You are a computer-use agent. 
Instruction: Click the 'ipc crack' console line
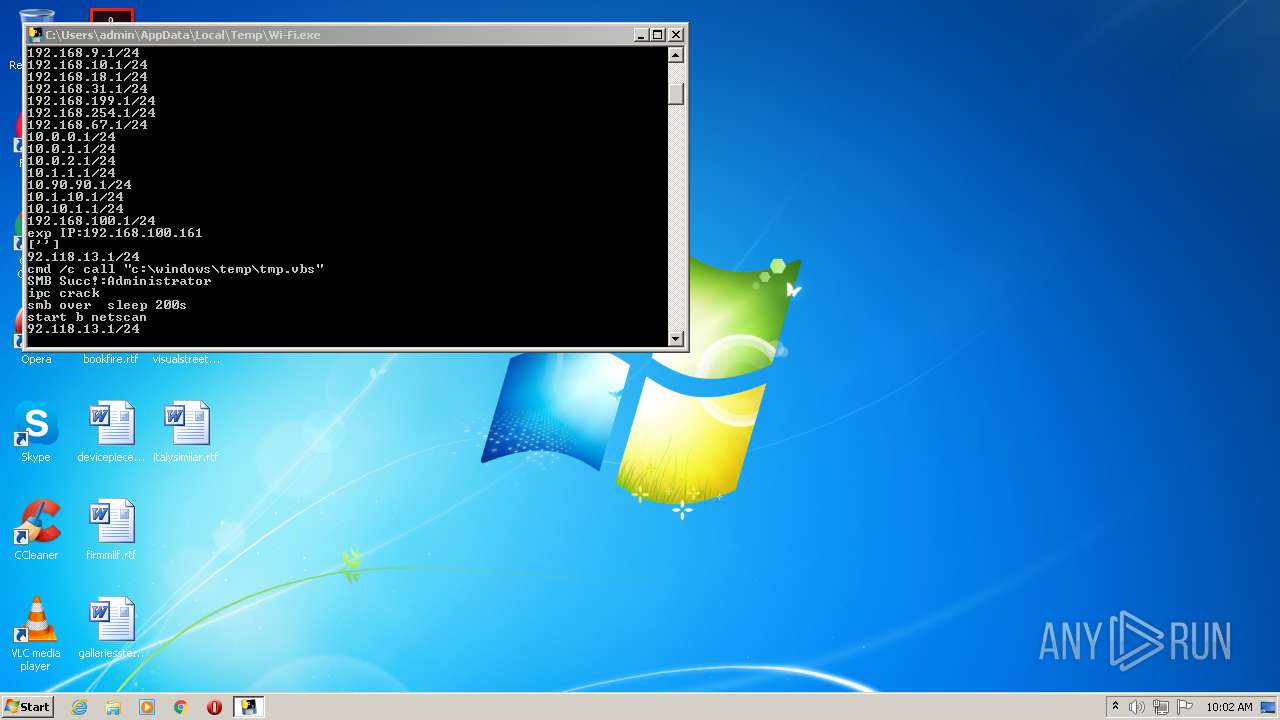click(63, 293)
